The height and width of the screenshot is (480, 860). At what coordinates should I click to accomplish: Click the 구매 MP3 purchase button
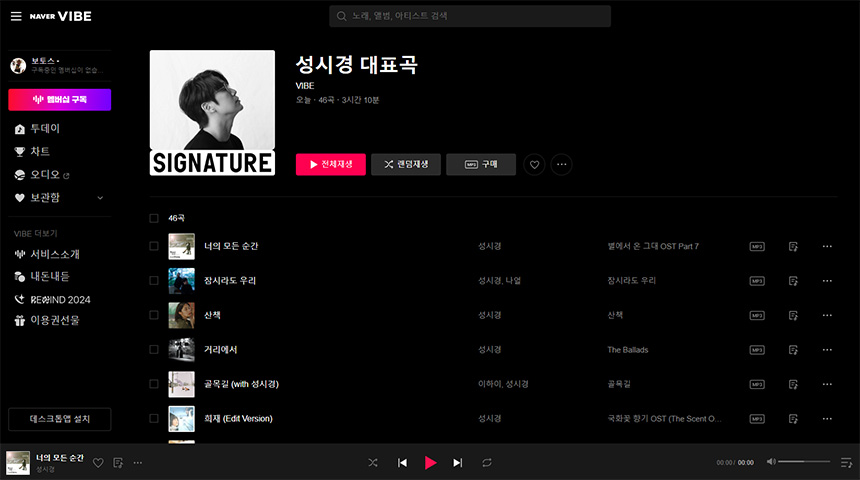pos(481,165)
